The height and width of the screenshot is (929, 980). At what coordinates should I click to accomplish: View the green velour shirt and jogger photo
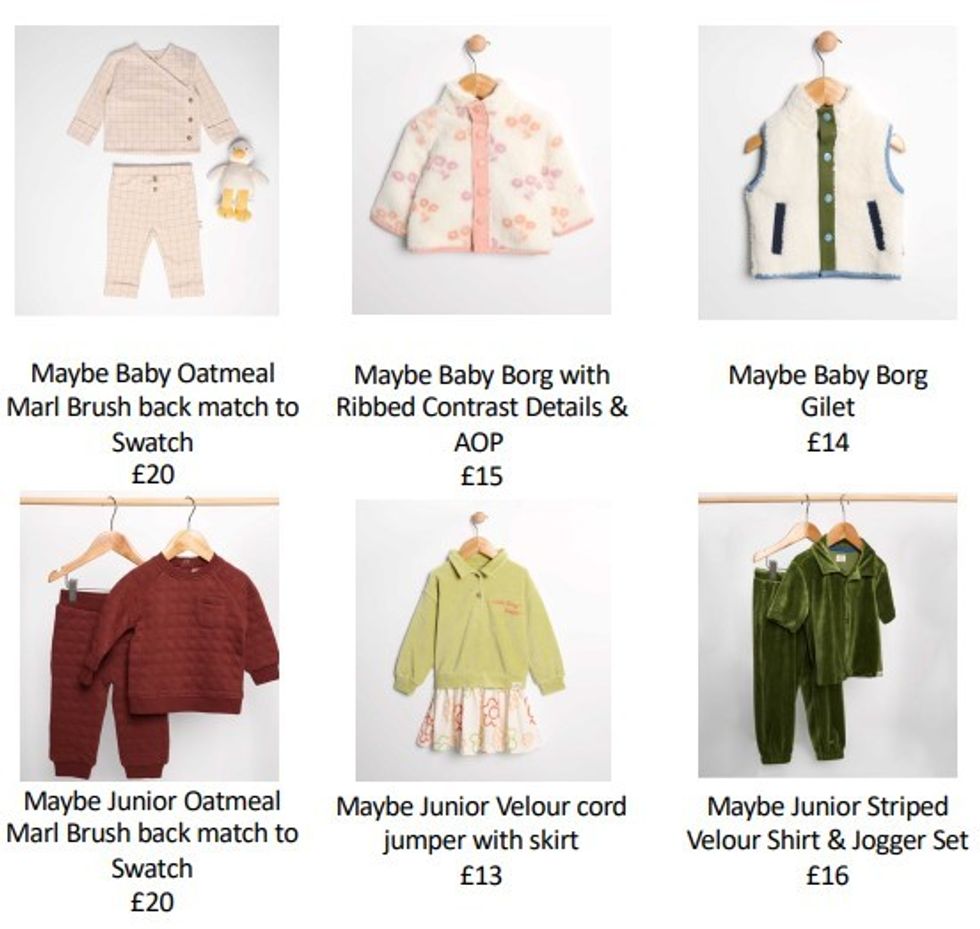coord(828,635)
